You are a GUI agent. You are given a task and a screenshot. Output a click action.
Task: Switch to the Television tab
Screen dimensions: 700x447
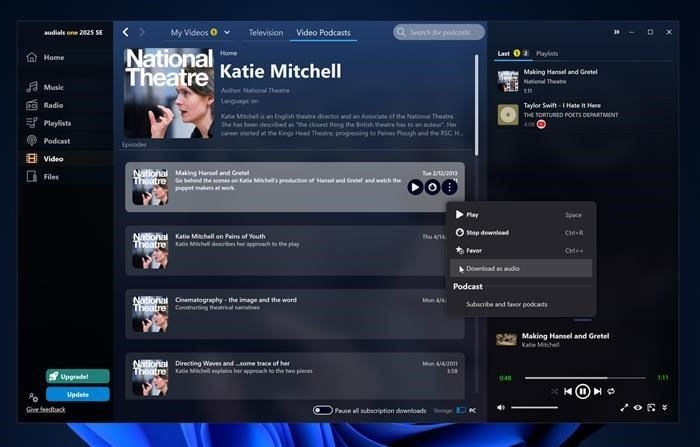pyautogui.click(x=266, y=33)
